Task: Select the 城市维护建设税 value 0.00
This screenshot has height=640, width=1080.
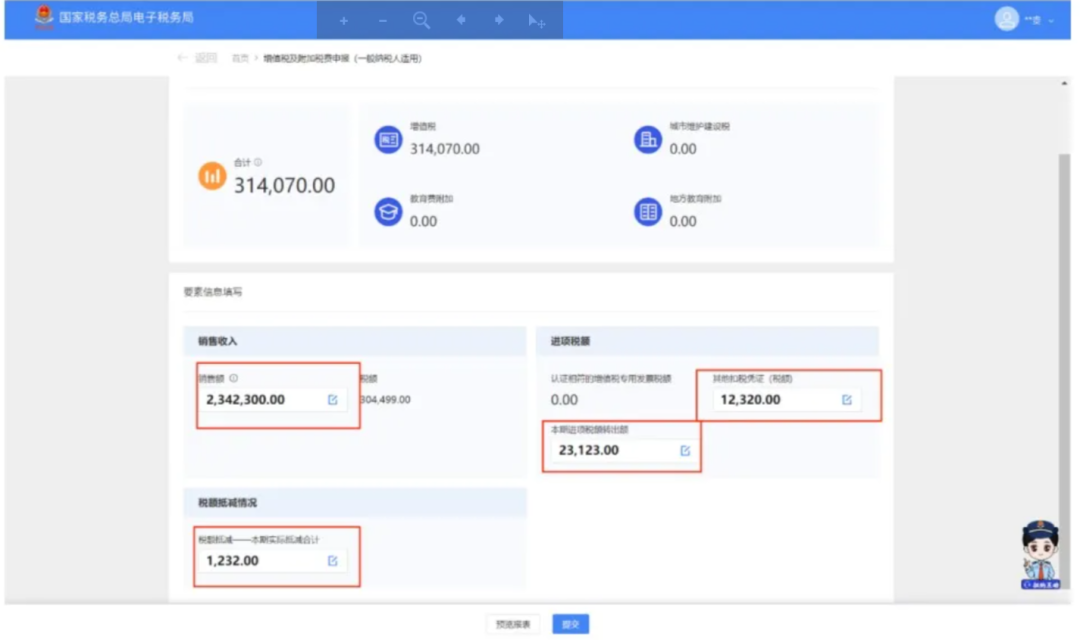Action: pyautogui.click(x=683, y=149)
